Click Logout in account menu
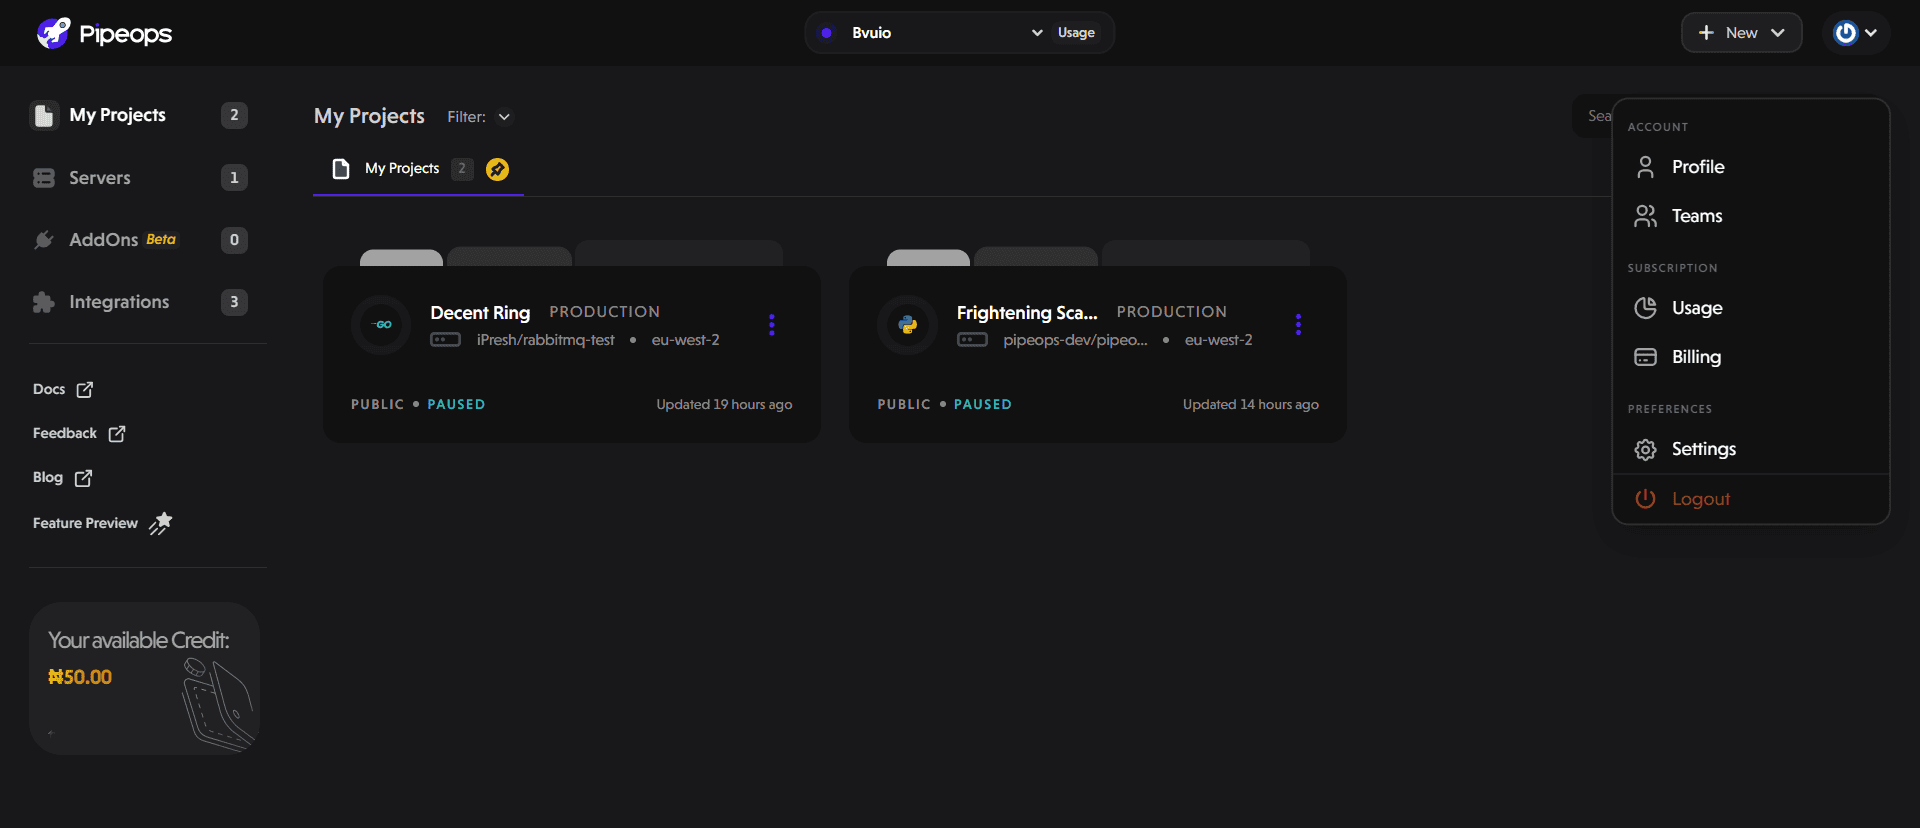The height and width of the screenshot is (828, 1920). [1750, 499]
